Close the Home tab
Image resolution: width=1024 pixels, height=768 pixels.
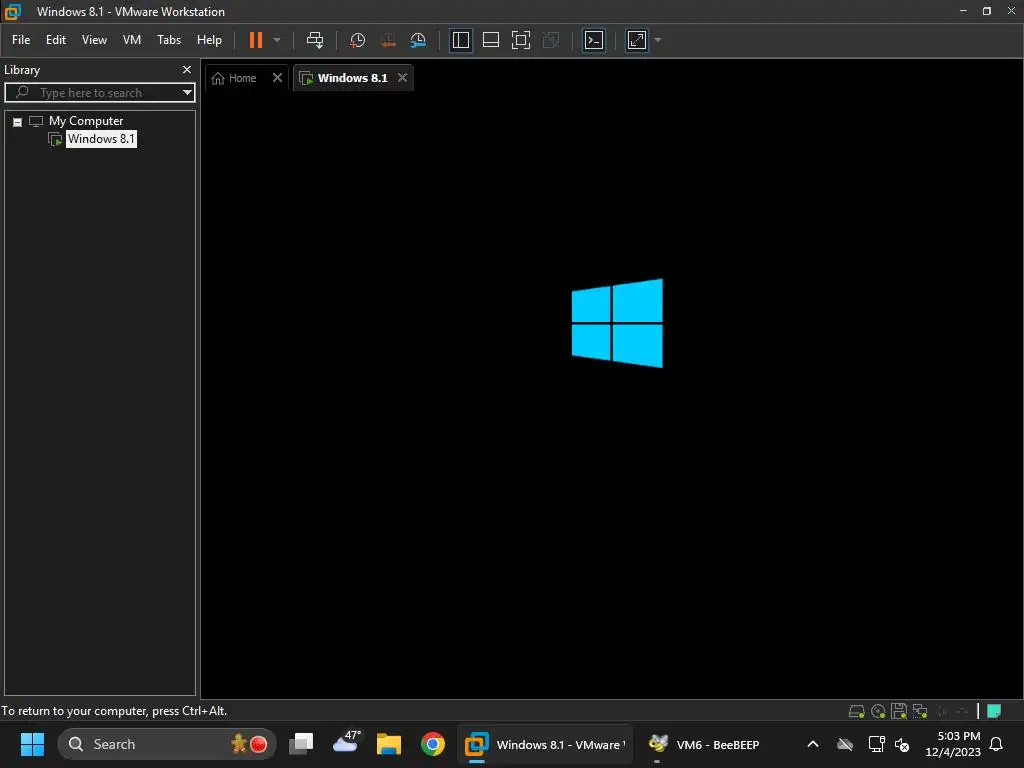click(x=277, y=78)
